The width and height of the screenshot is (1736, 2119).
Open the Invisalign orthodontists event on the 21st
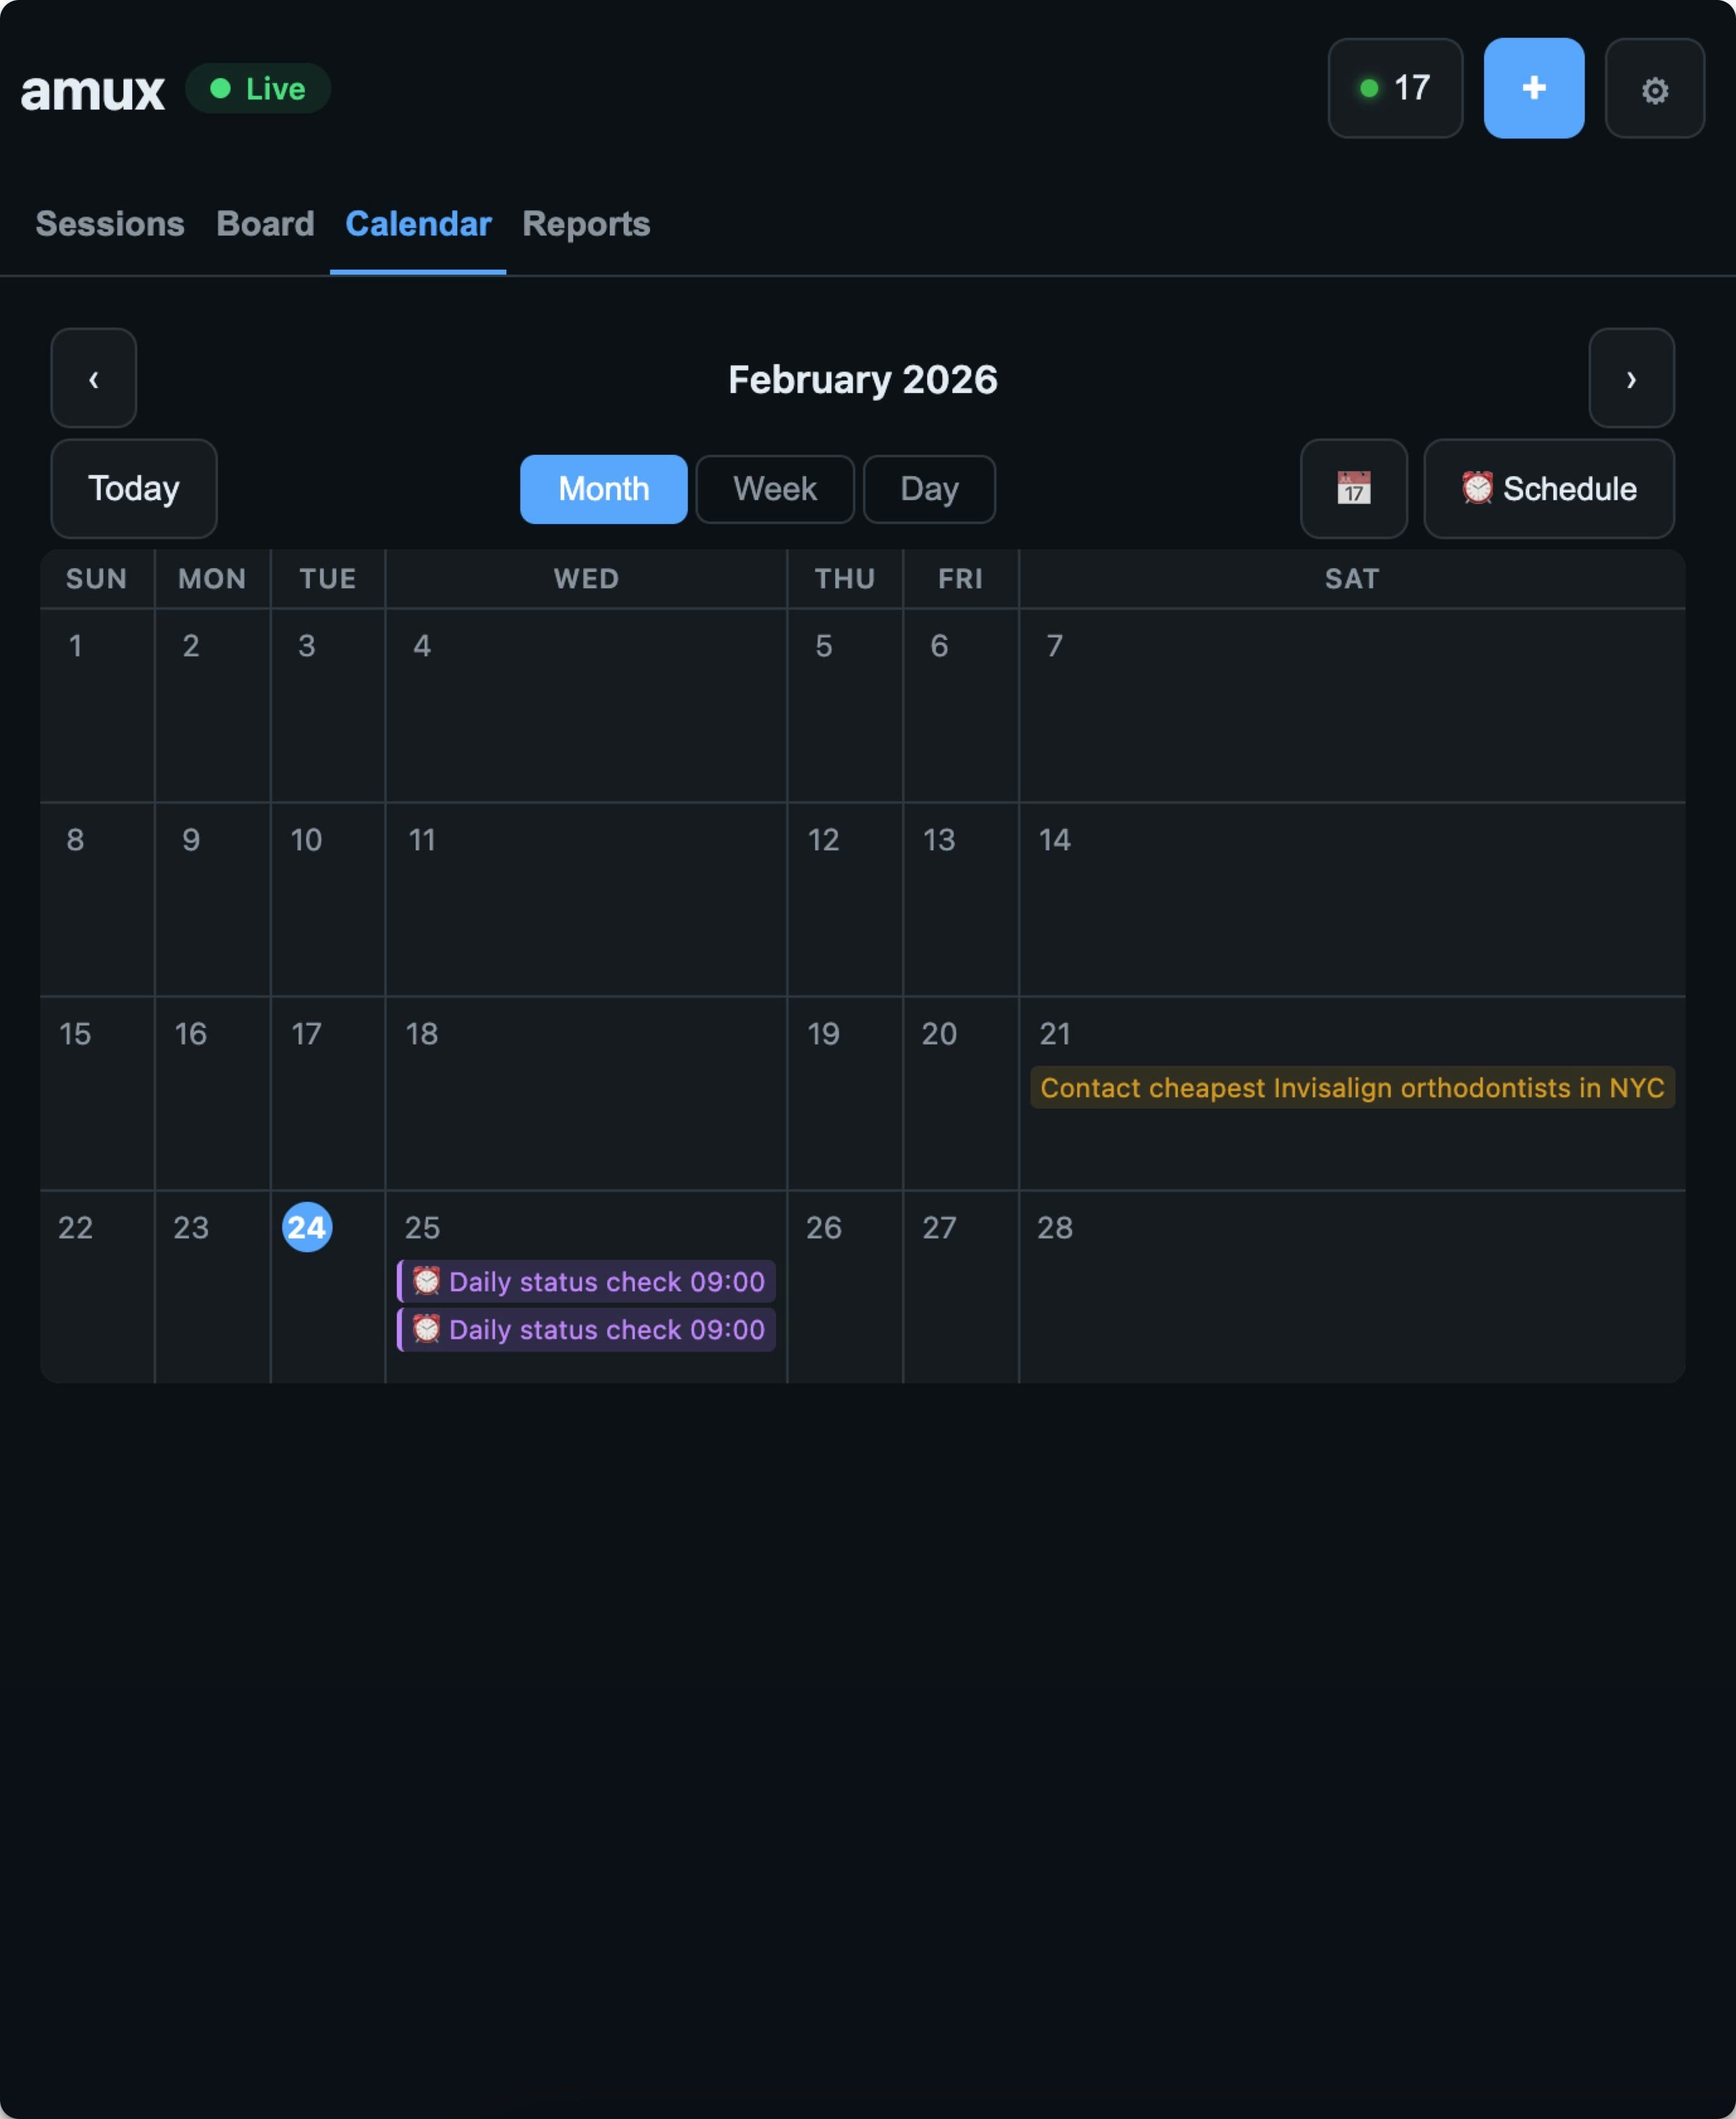click(1351, 1088)
